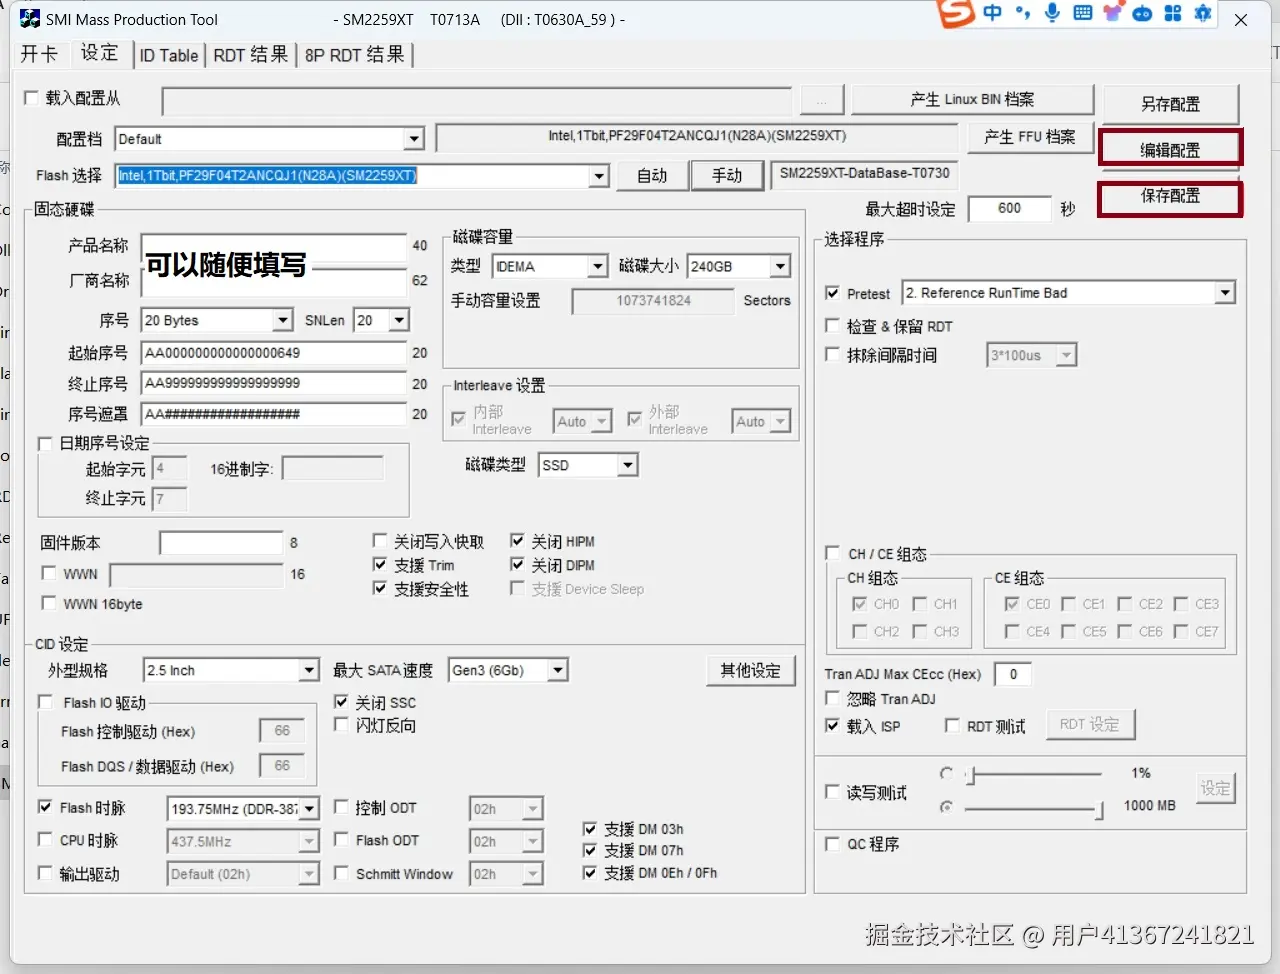Click the 终止序号 input field

274,383
